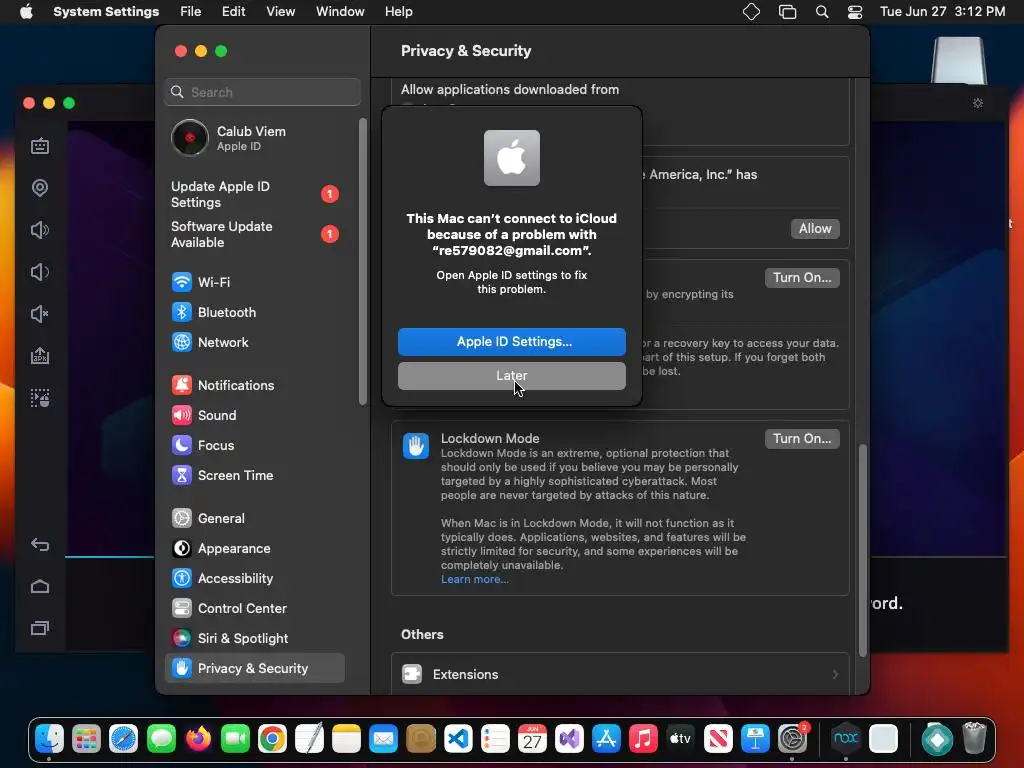Image resolution: width=1024 pixels, height=768 pixels.
Task: Open Google Chrome from the Dock
Action: (x=272, y=739)
